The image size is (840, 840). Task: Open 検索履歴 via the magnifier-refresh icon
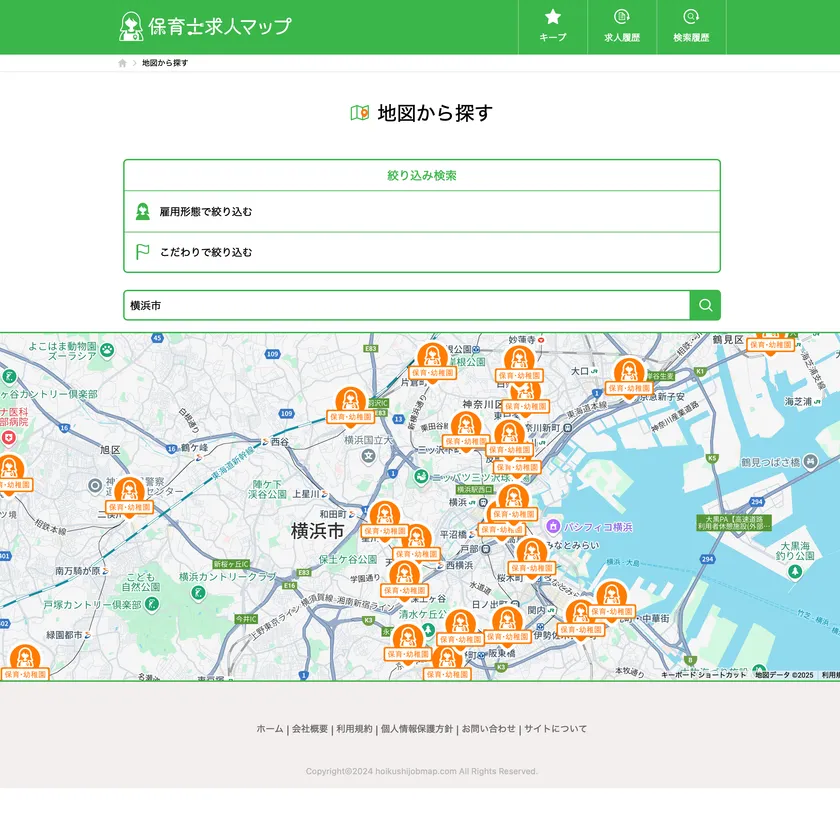690,18
